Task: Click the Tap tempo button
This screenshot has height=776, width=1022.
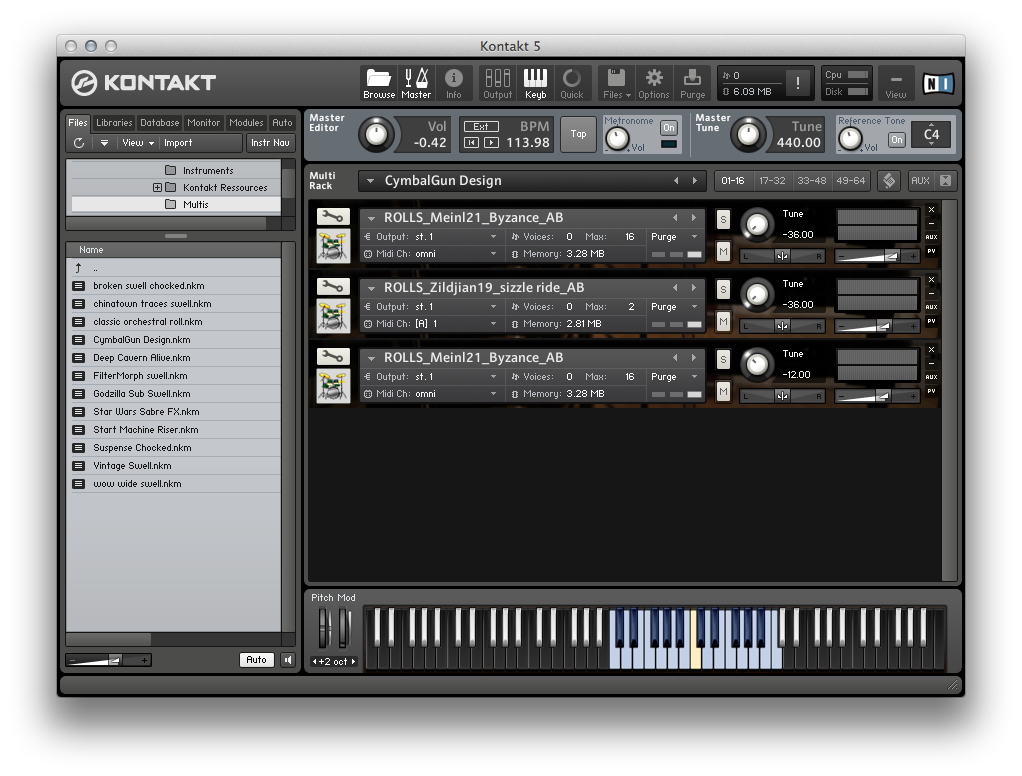Action: [x=578, y=134]
